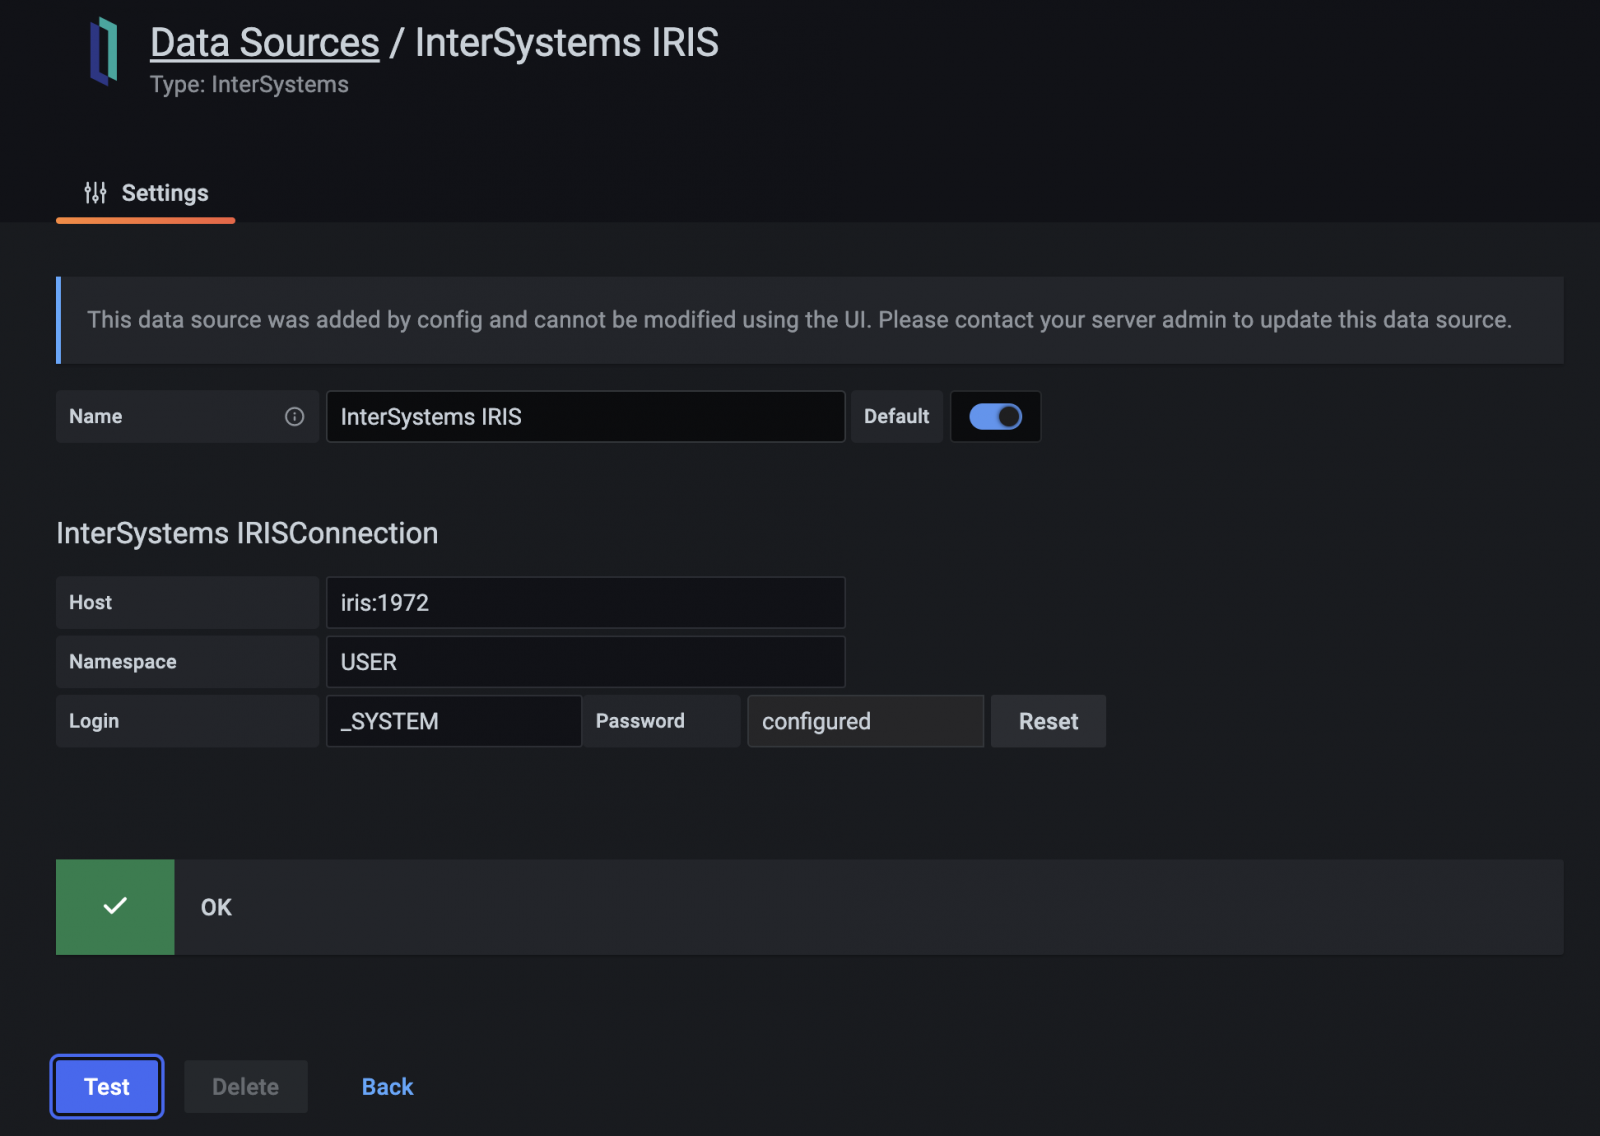
Task: Click the Type: InterSystems subtitle
Action: (249, 85)
